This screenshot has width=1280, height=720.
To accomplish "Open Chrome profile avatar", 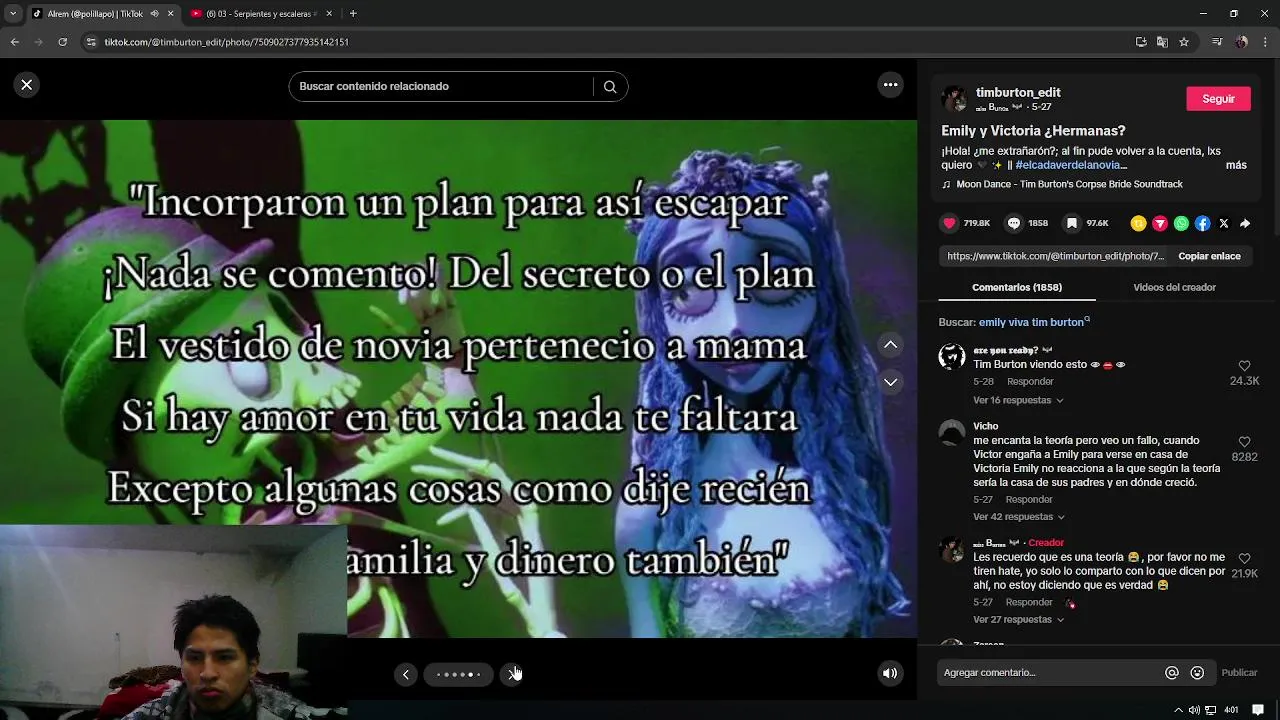I will coord(1242,42).
